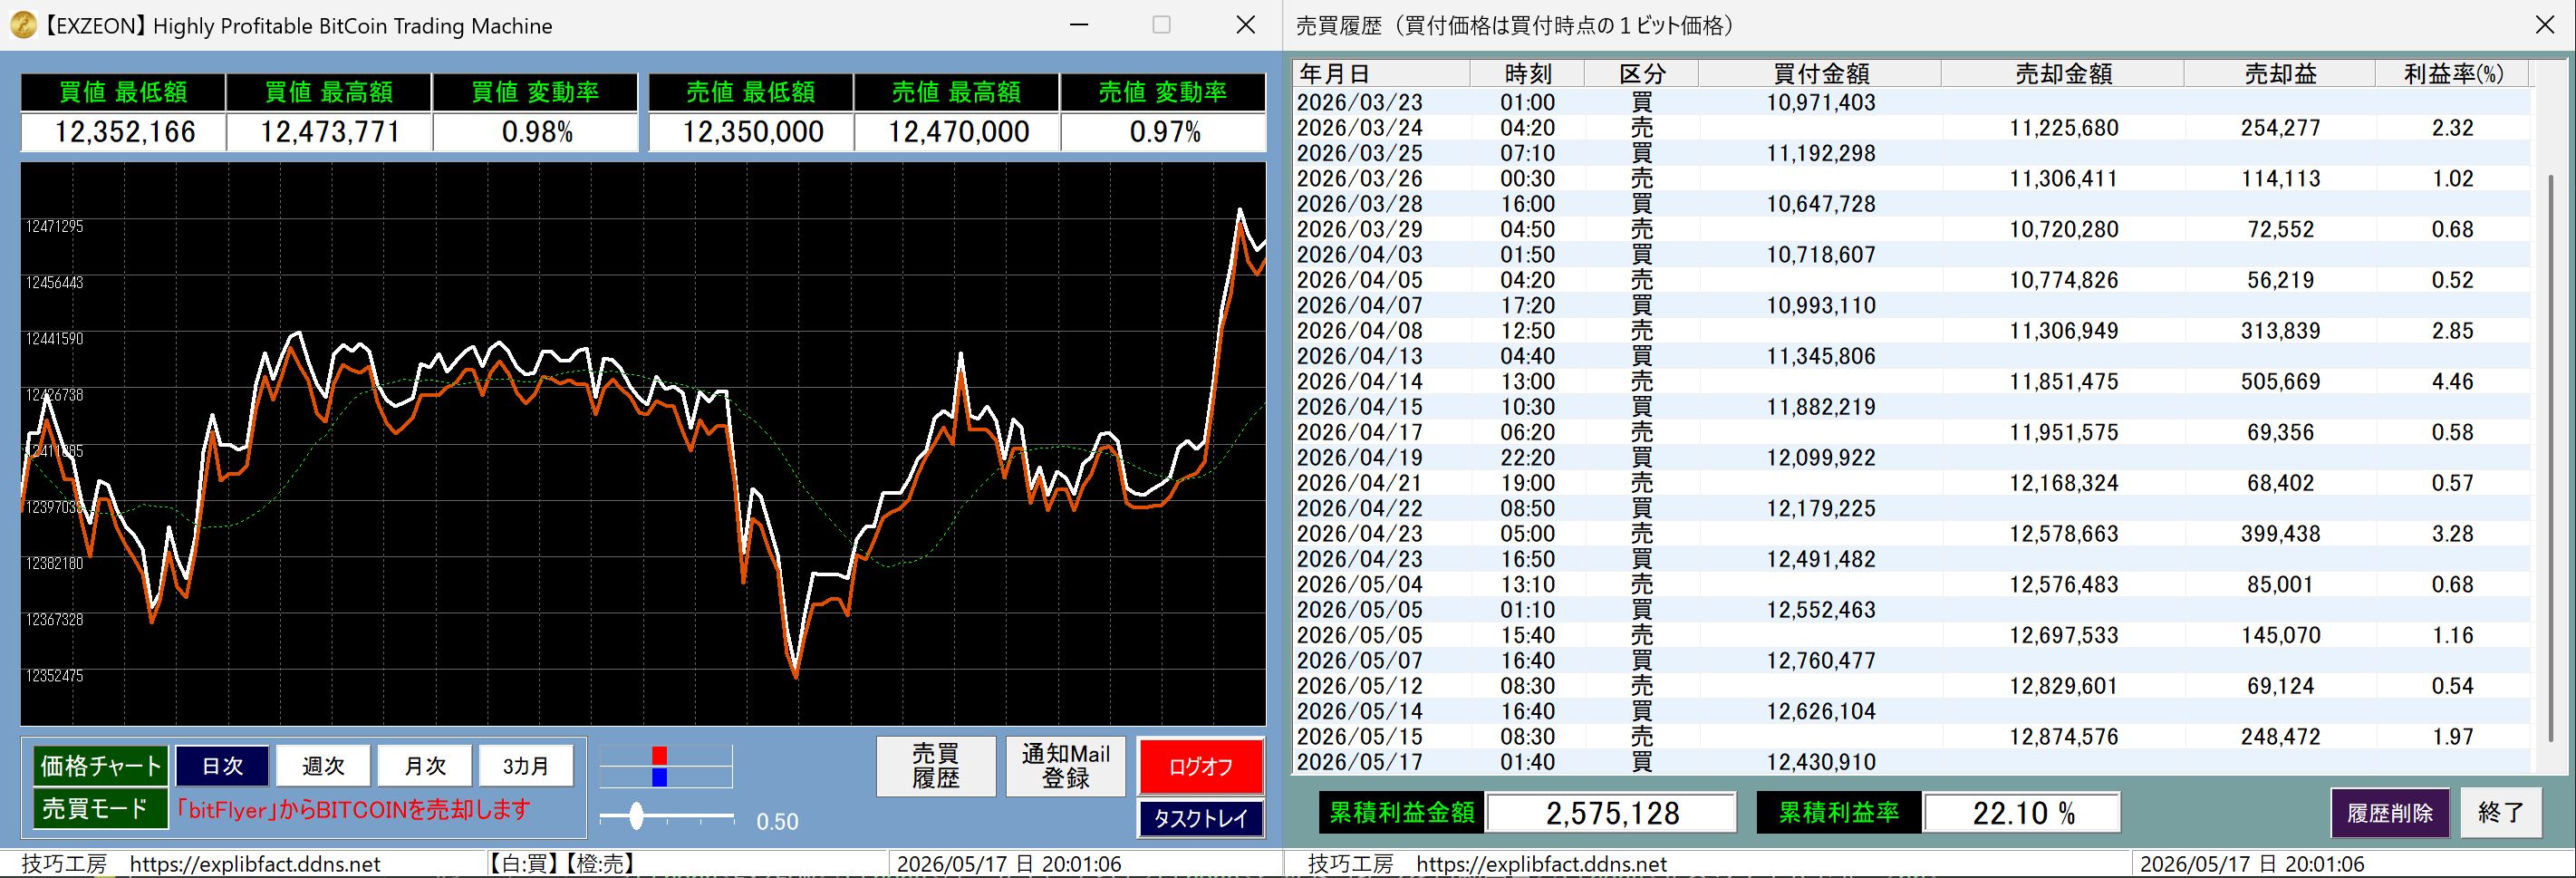Click the 売買モード label button
Image resolution: width=2576 pixels, height=878 pixels.
101,808
